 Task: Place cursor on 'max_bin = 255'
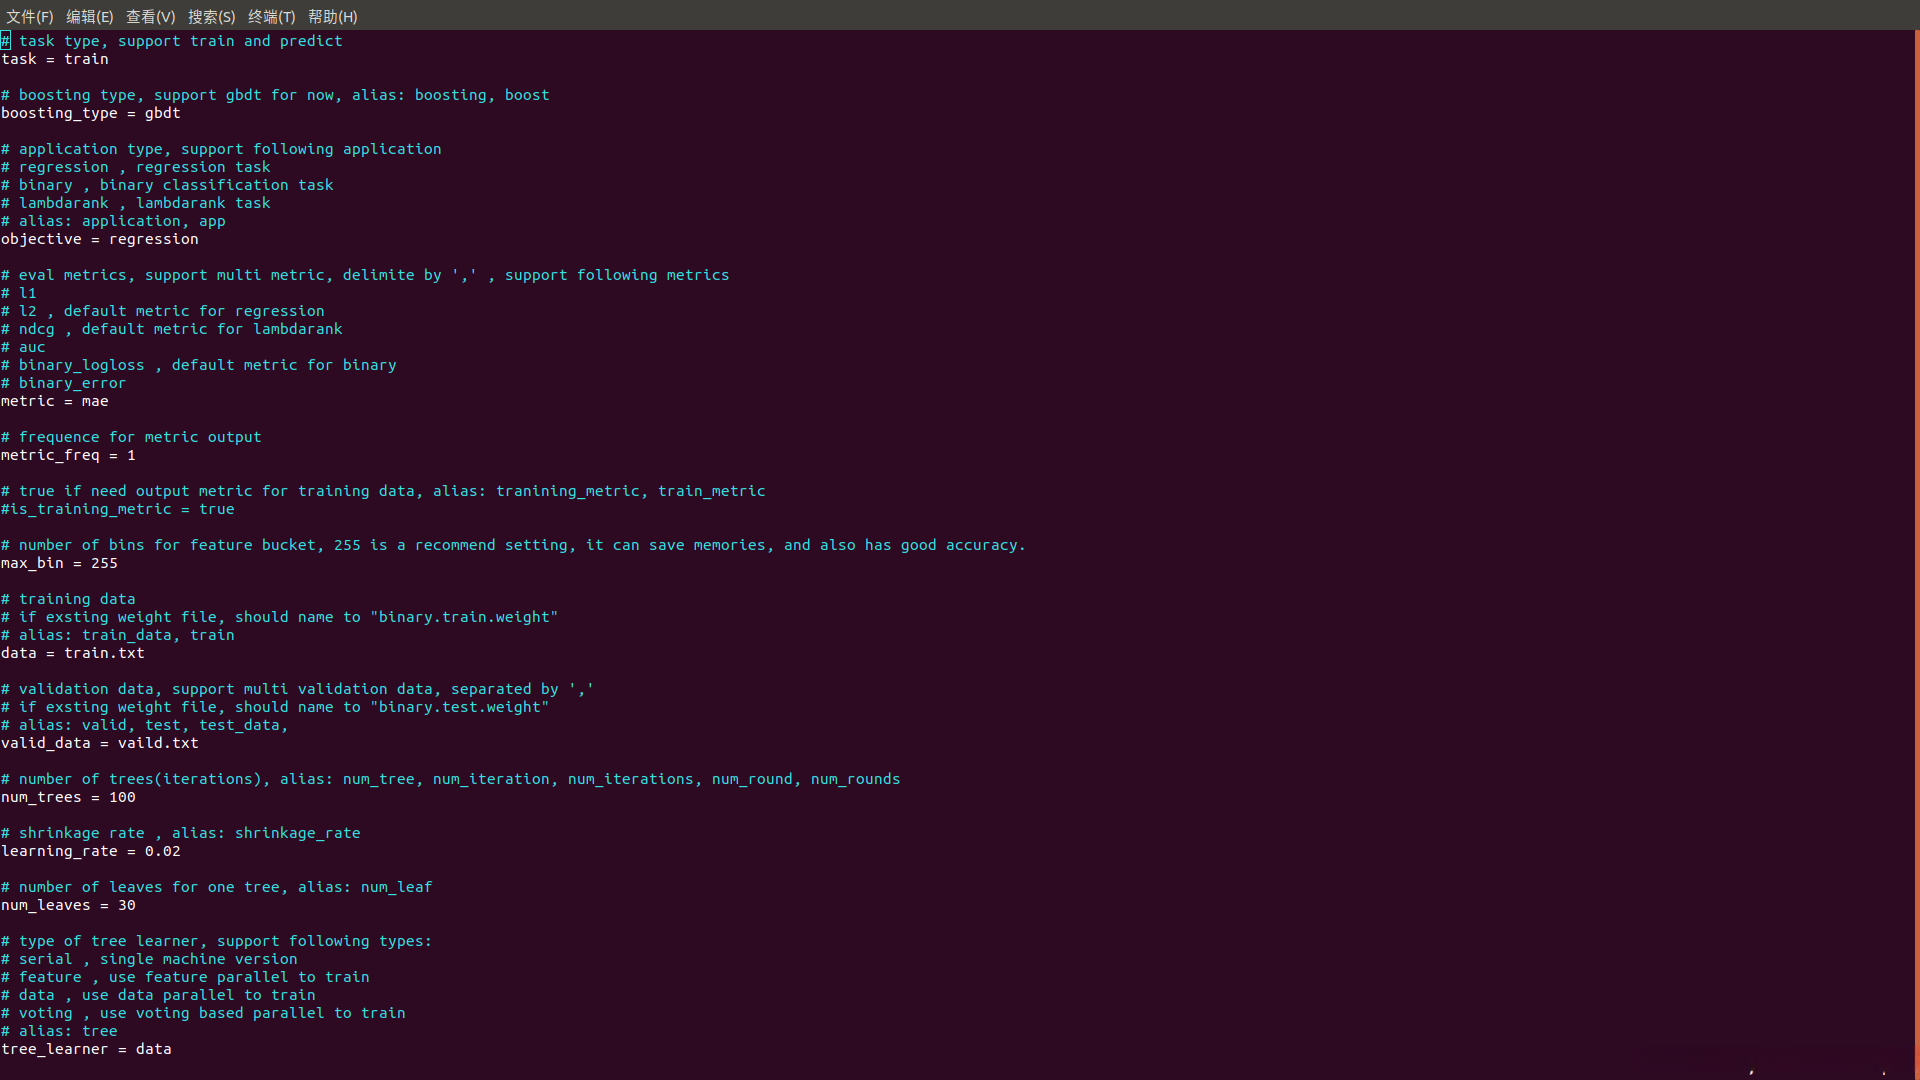click(x=60, y=563)
